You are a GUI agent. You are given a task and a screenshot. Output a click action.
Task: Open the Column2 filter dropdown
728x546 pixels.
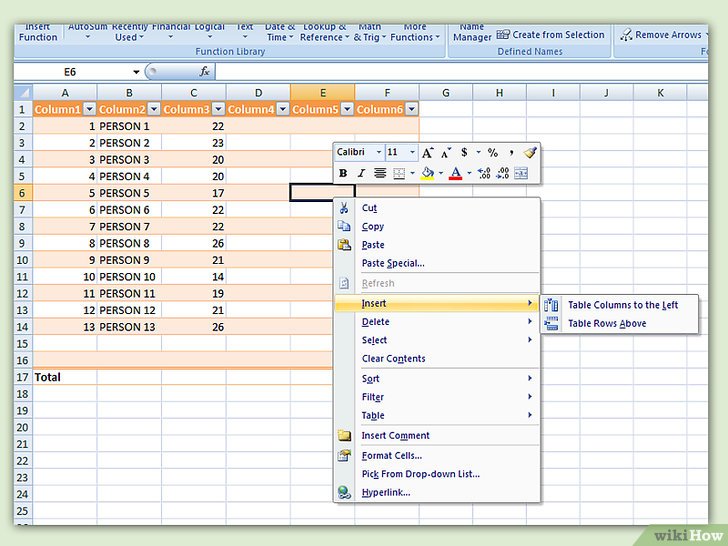pos(154,109)
